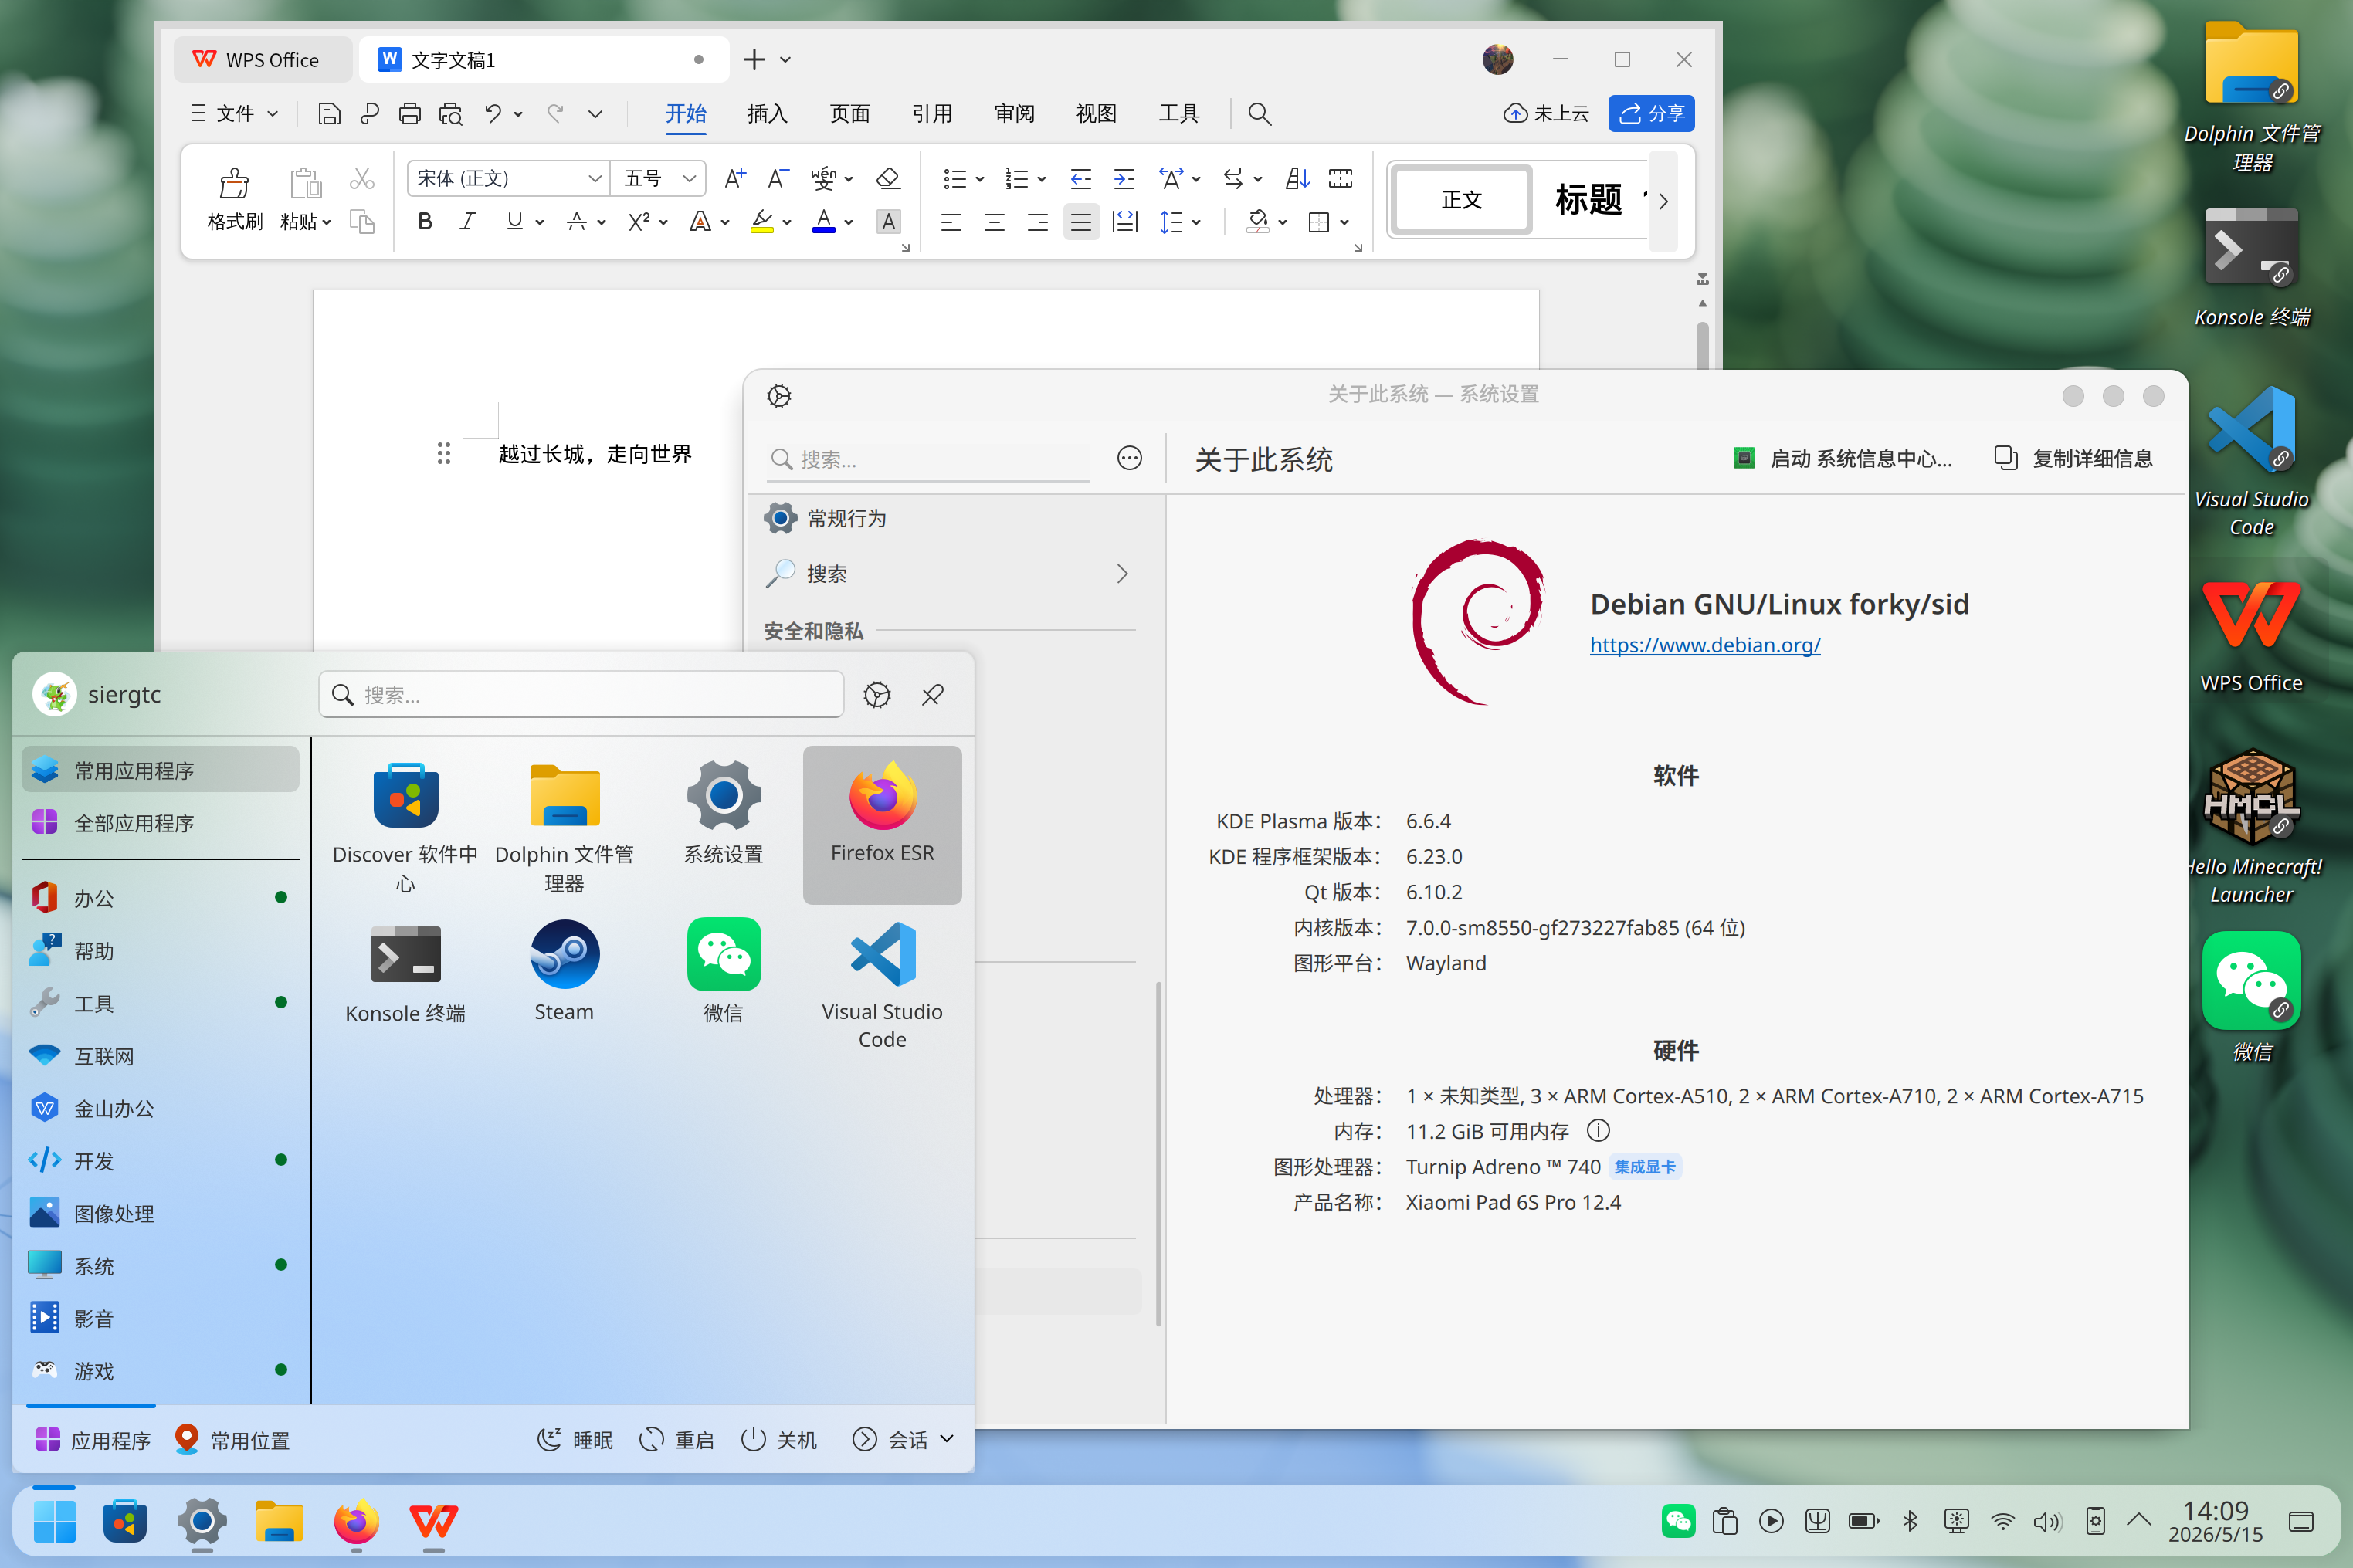Click the print preview icon in WPS
Viewport: 2353px width, 1568px height.
[451, 114]
